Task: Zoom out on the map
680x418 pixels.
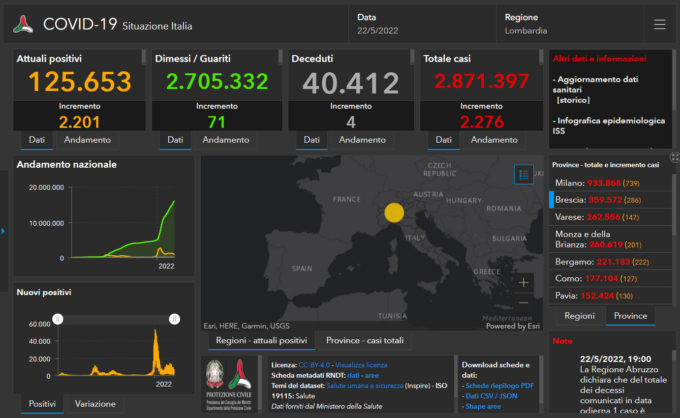Action: (x=524, y=302)
